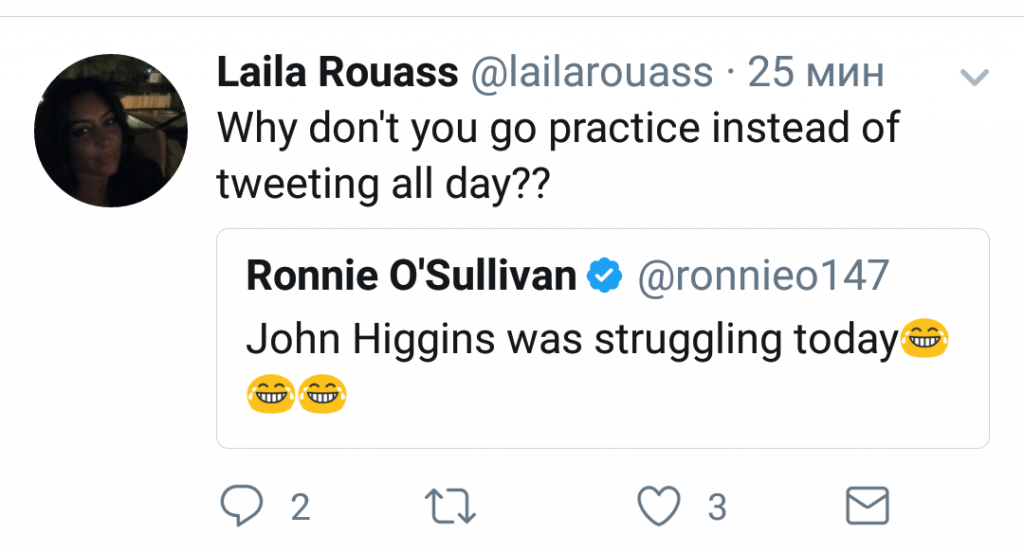Open the quoted "John Higgins was struggling" text
The width and height of the screenshot is (1024, 552).
[x=570, y=340]
